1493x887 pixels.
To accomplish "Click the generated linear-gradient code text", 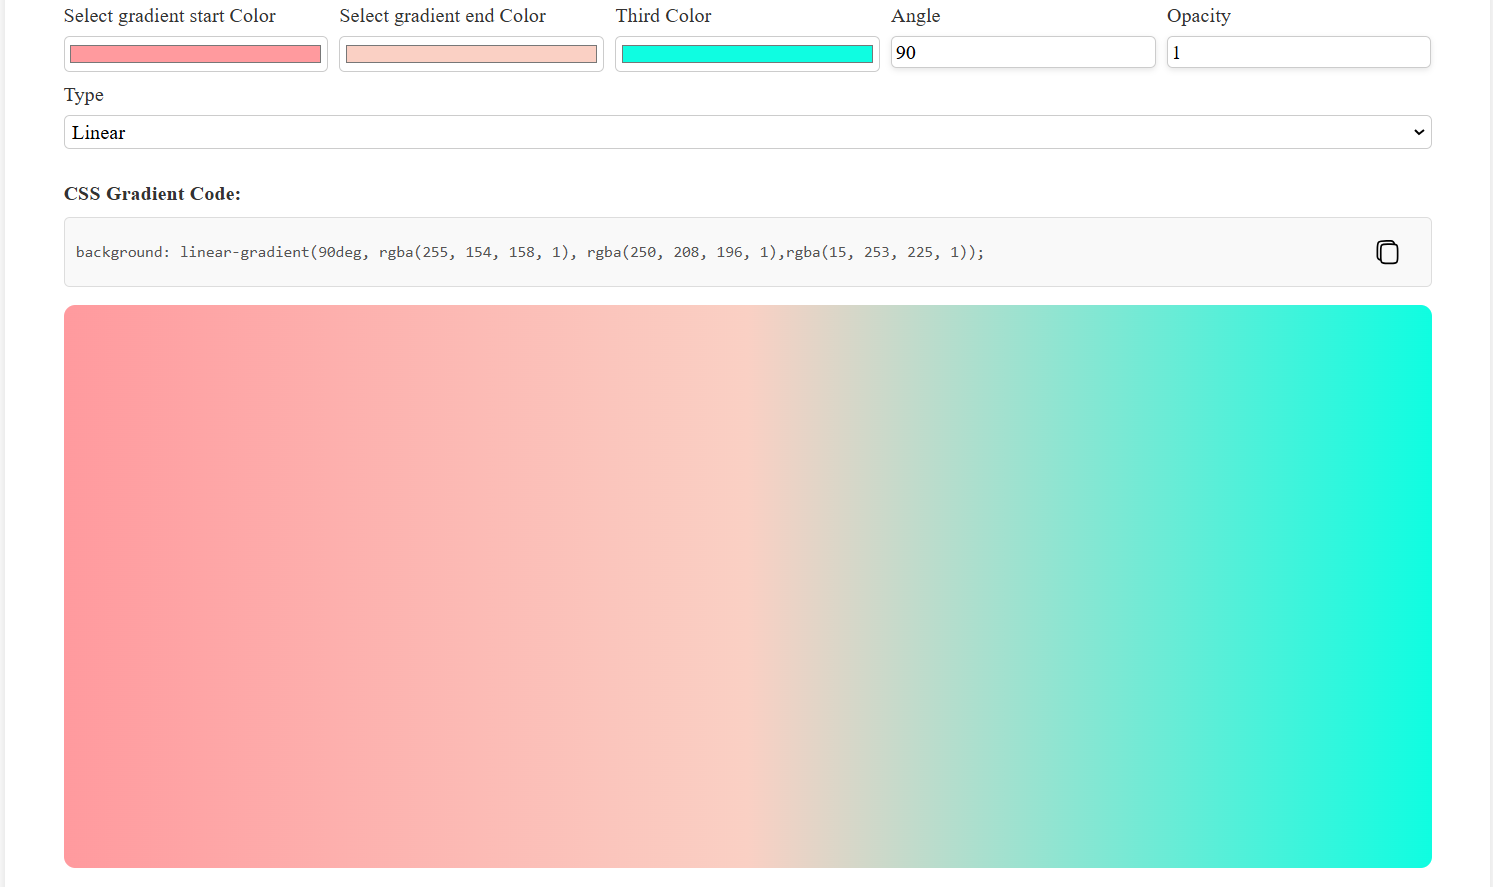I will [x=530, y=252].
